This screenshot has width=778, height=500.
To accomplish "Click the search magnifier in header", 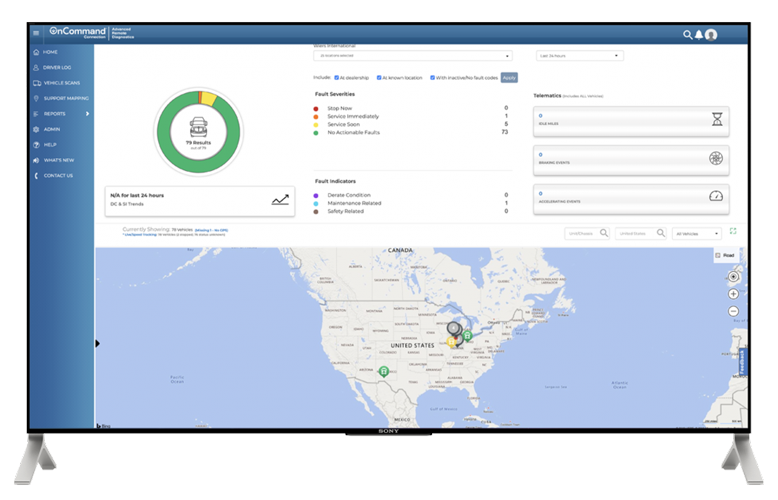I will [687, 35].
